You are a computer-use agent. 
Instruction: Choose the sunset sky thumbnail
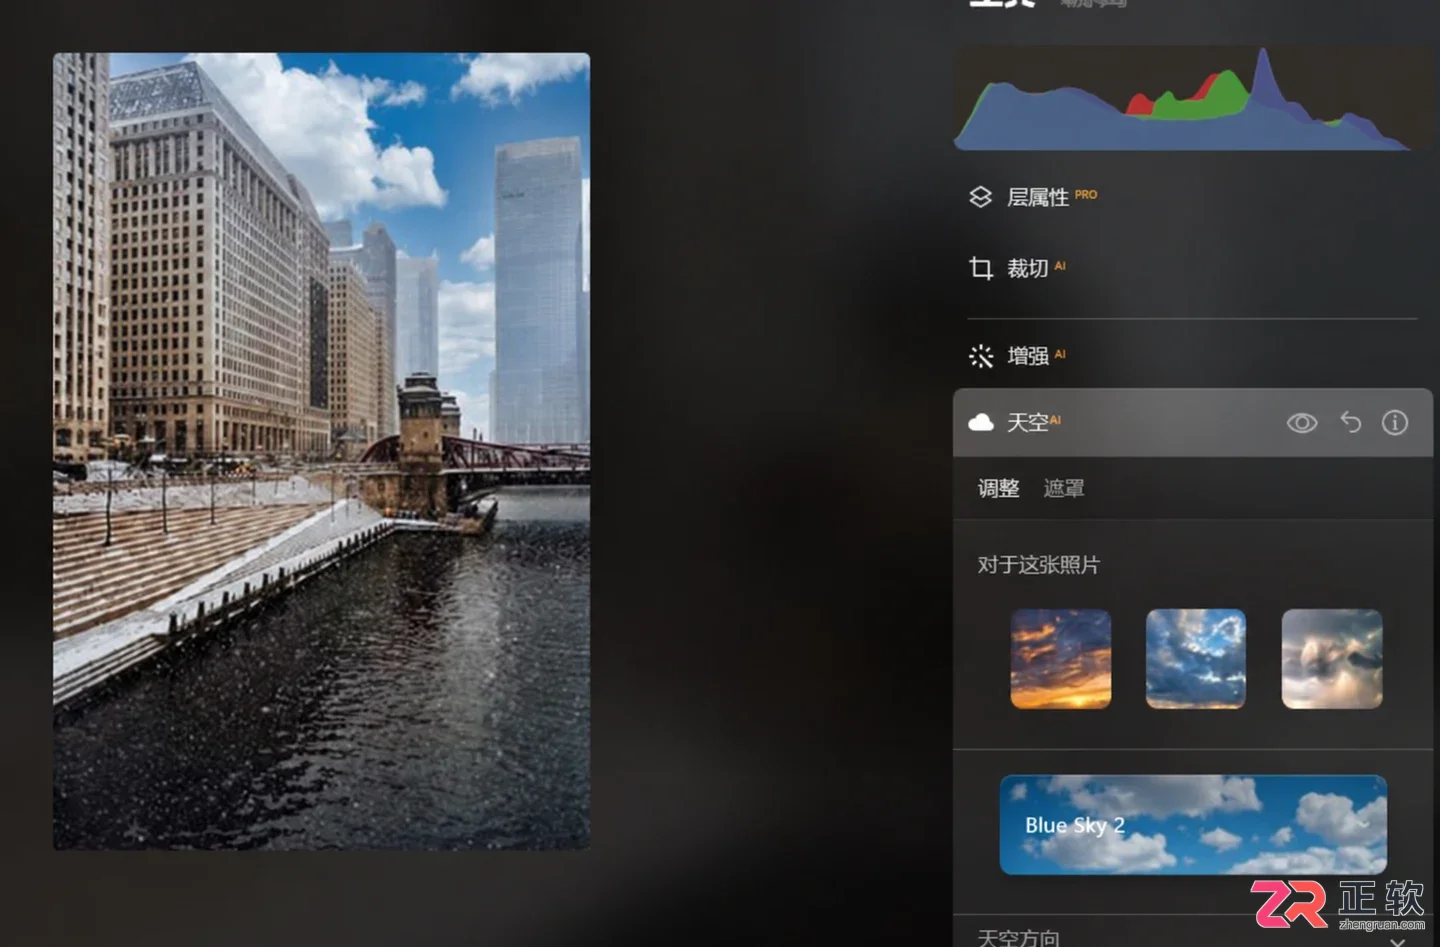[x=1060, y=659]
